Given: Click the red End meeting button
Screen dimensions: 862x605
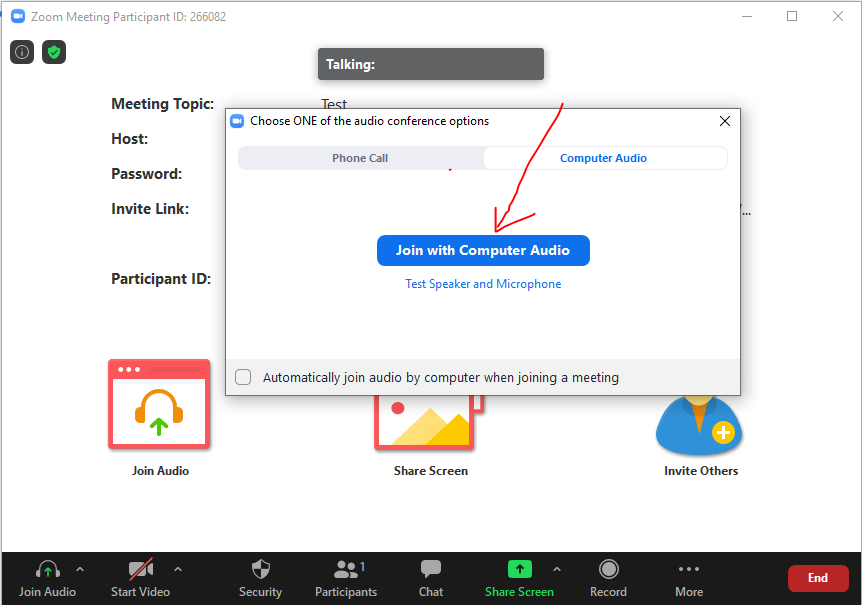Looking at the screenshot, I should click(818, 578).
